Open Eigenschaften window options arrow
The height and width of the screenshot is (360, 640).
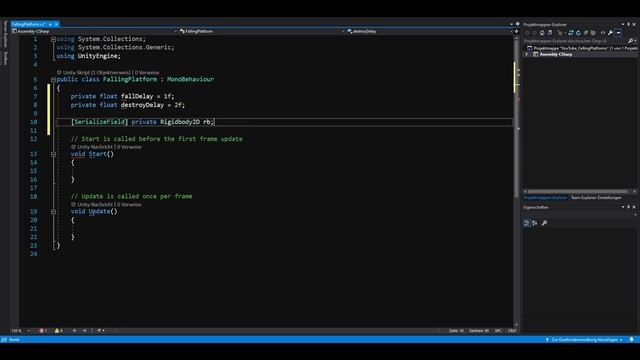click(623, 207)
